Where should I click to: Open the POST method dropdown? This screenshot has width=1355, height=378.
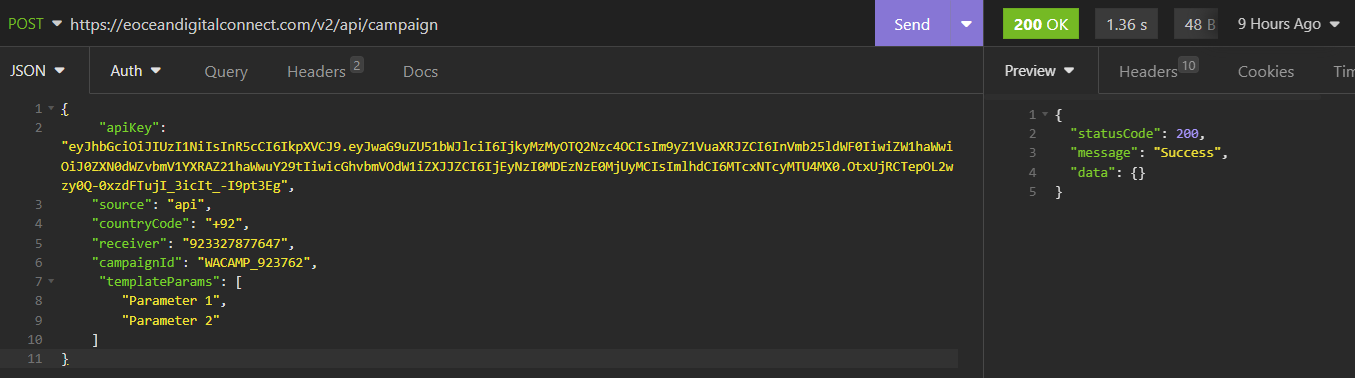click(35, 23)
